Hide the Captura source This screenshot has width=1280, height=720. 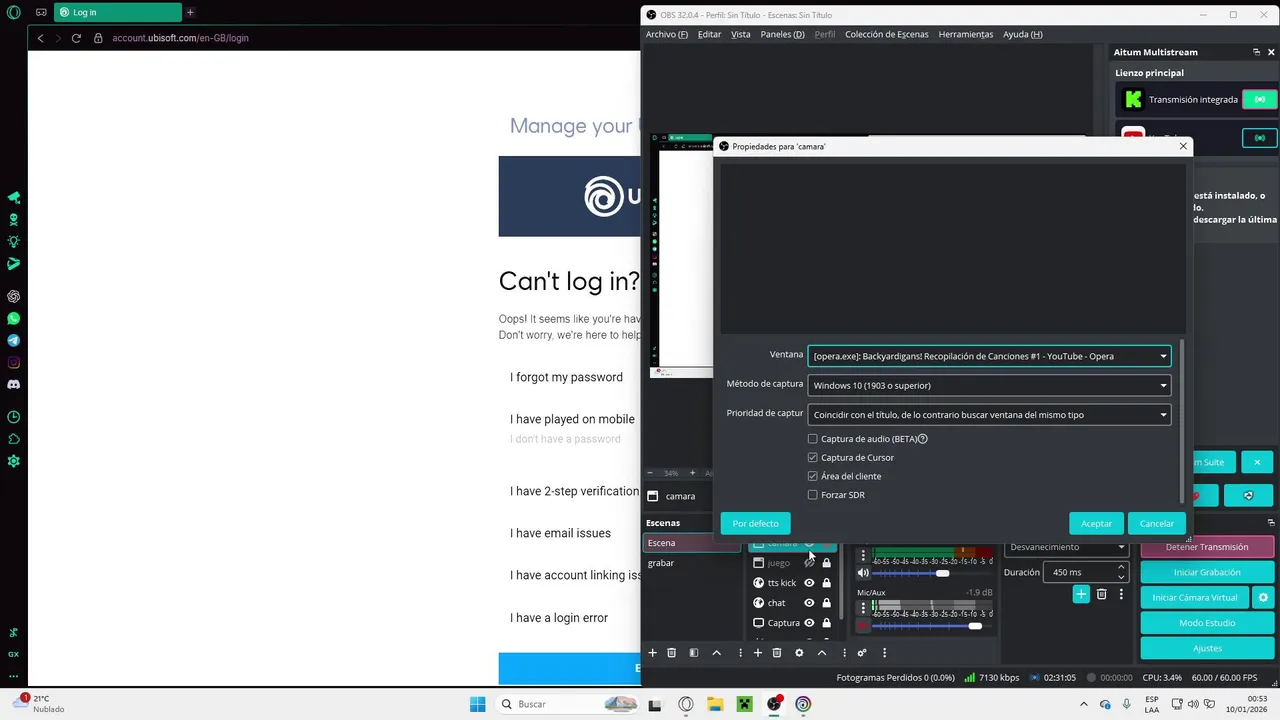pyautogui.click(x=810, y=623)
